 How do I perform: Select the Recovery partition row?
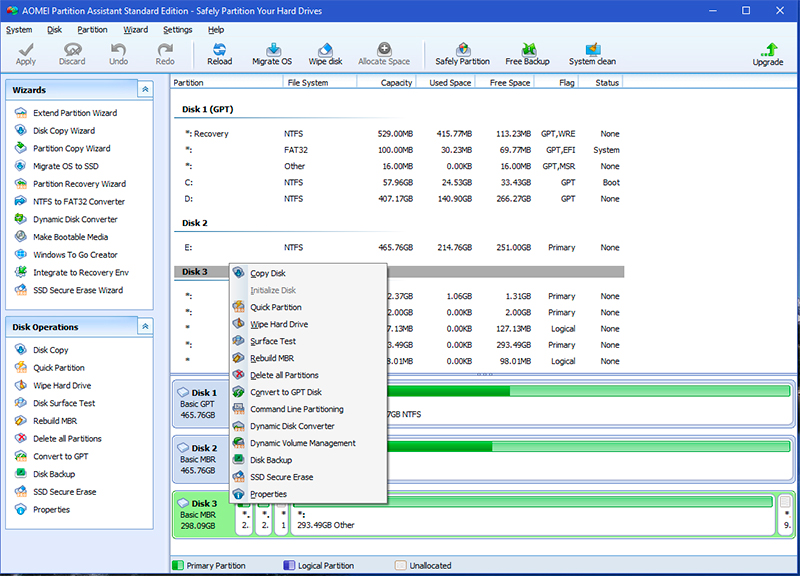click(399, 134)
